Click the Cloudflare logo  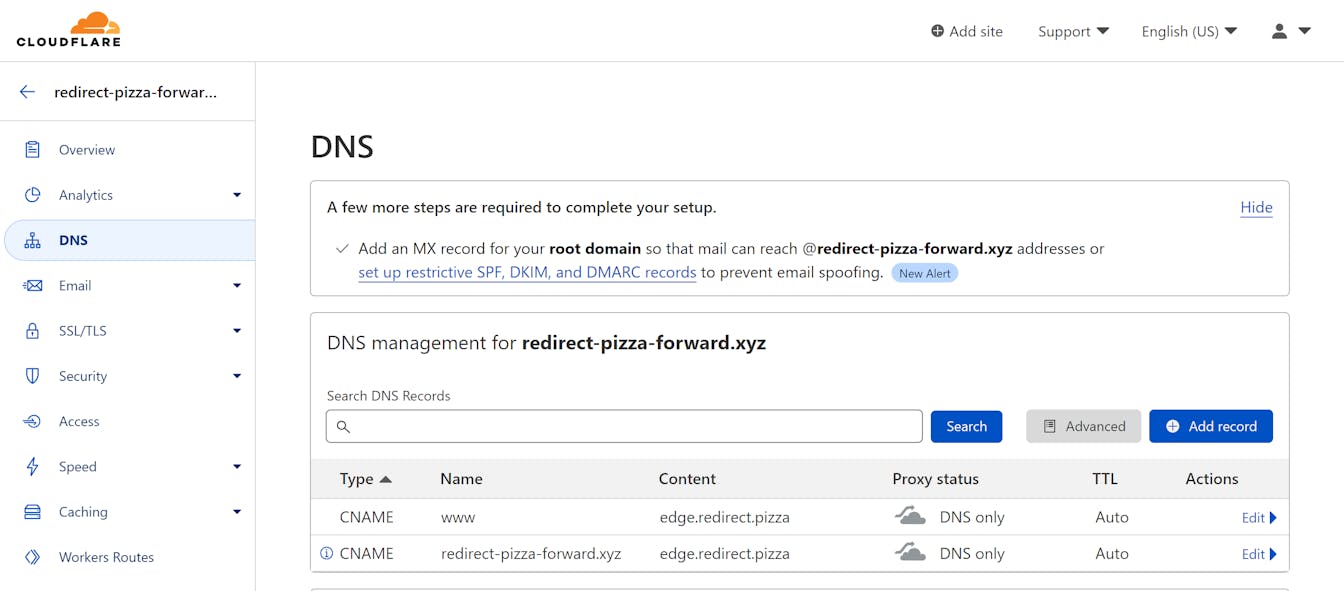[68, 30]
